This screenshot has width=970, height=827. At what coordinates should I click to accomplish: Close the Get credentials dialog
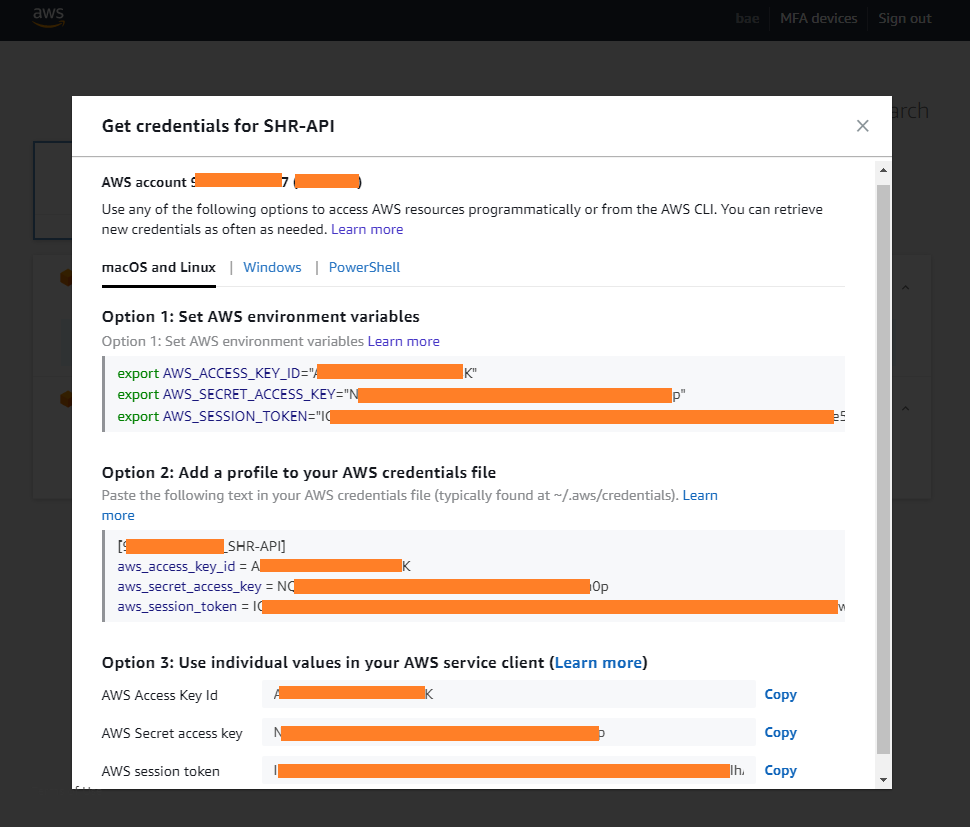[x=862, y=126]
